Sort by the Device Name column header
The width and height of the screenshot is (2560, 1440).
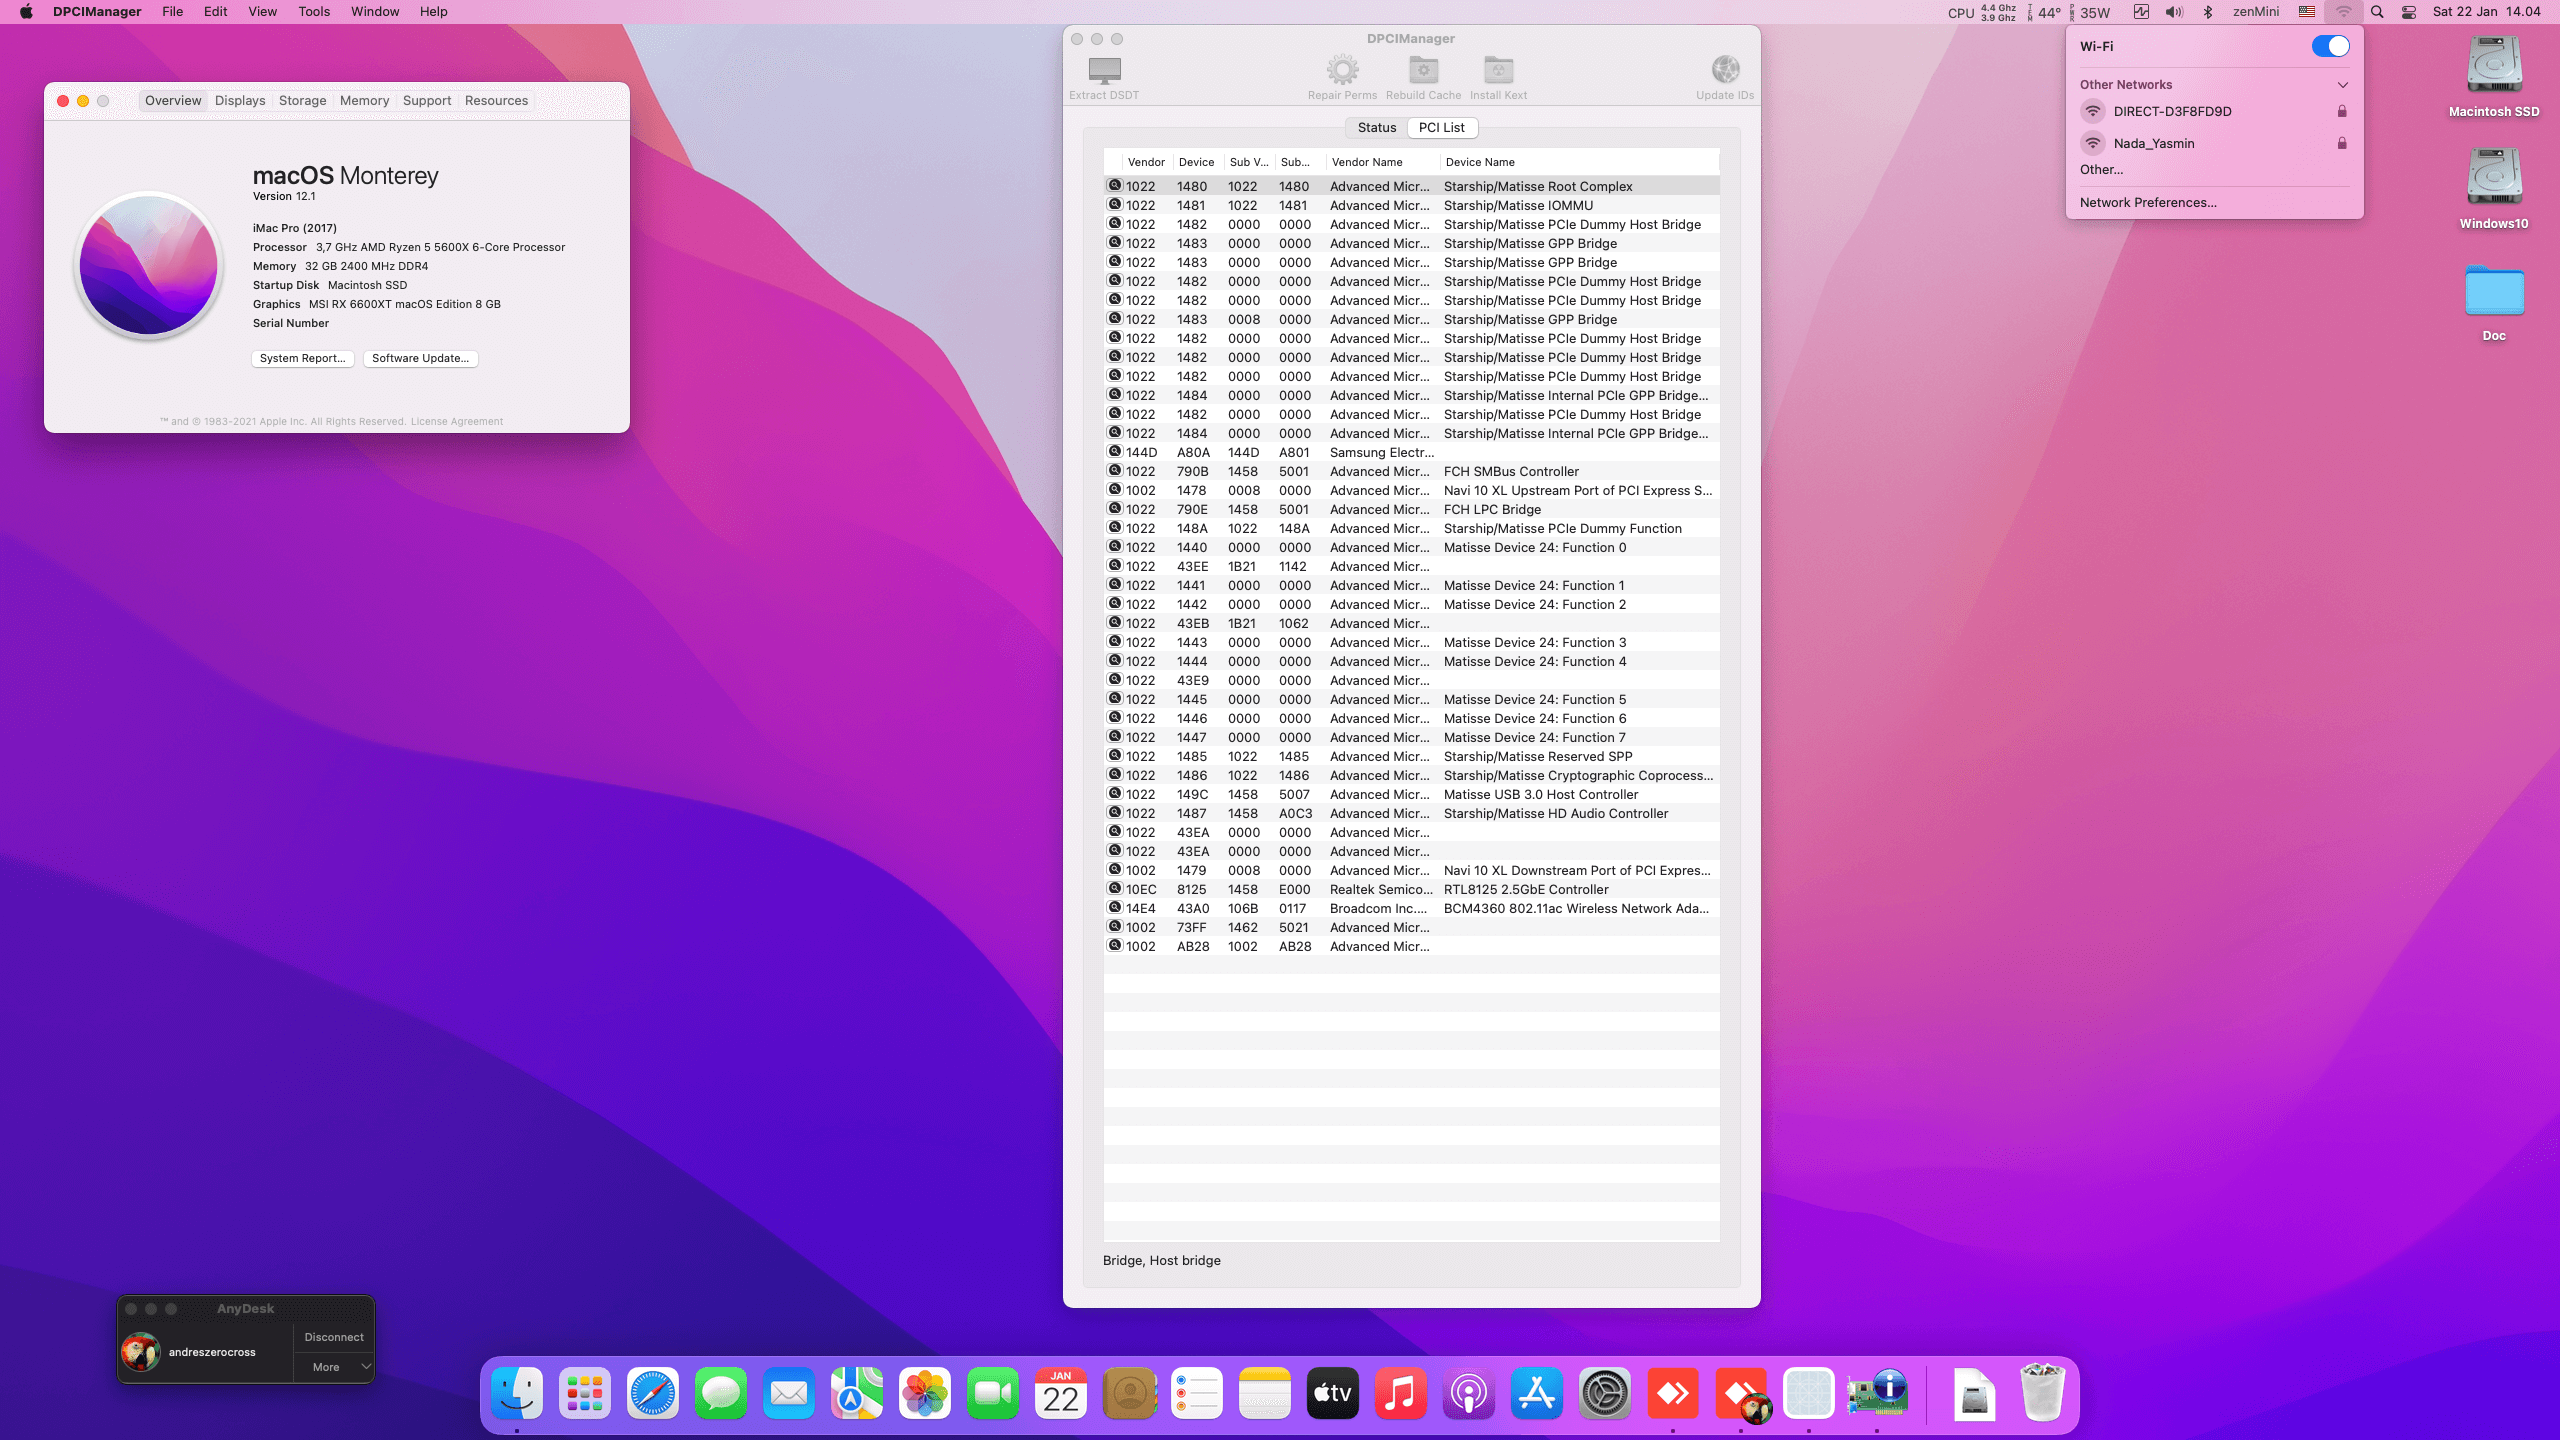point(1578,162)
